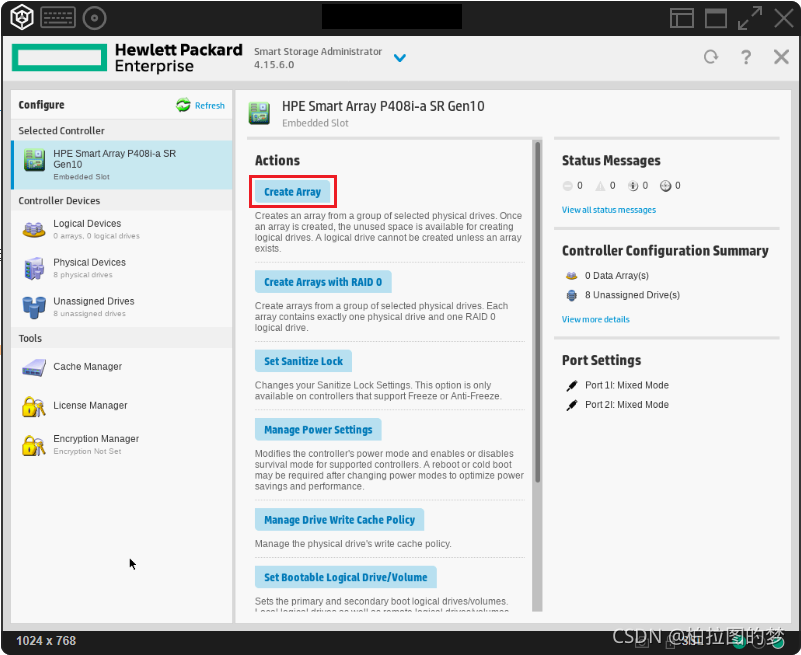Open the virtual media disc icon
The image size is (801, 655).
tap(95, 18)
